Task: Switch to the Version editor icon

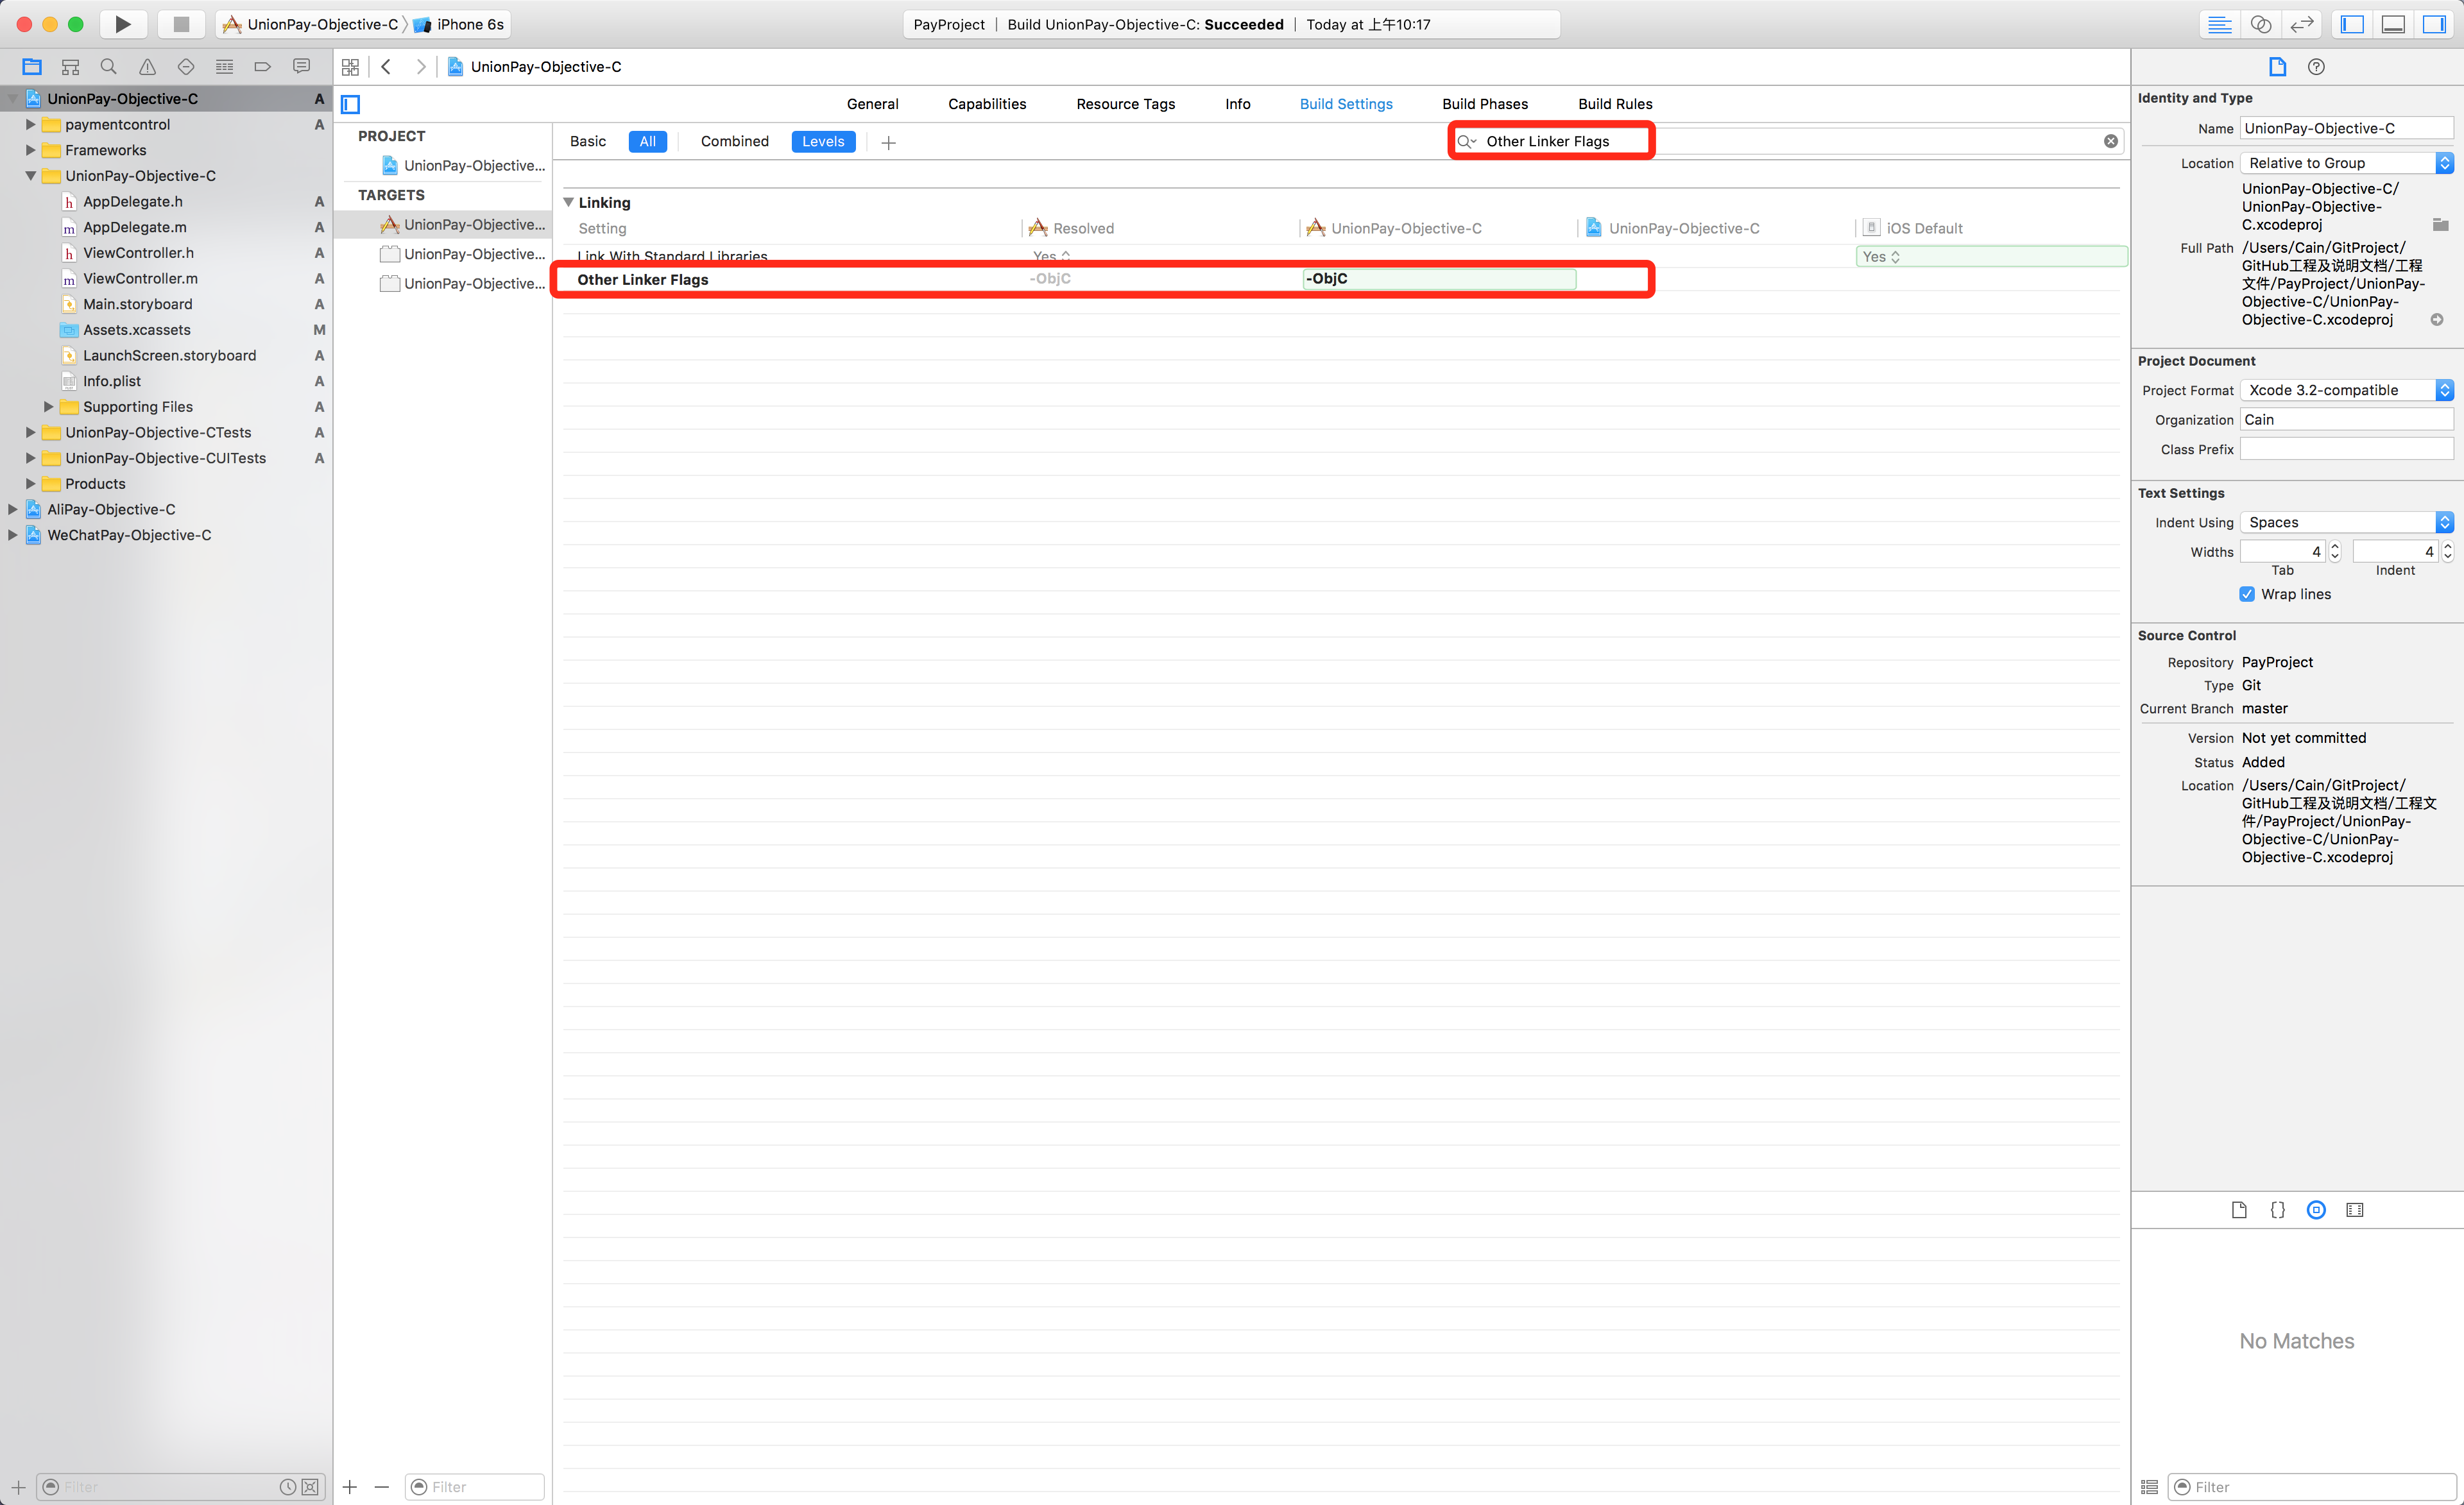Action: point(2302,24)
